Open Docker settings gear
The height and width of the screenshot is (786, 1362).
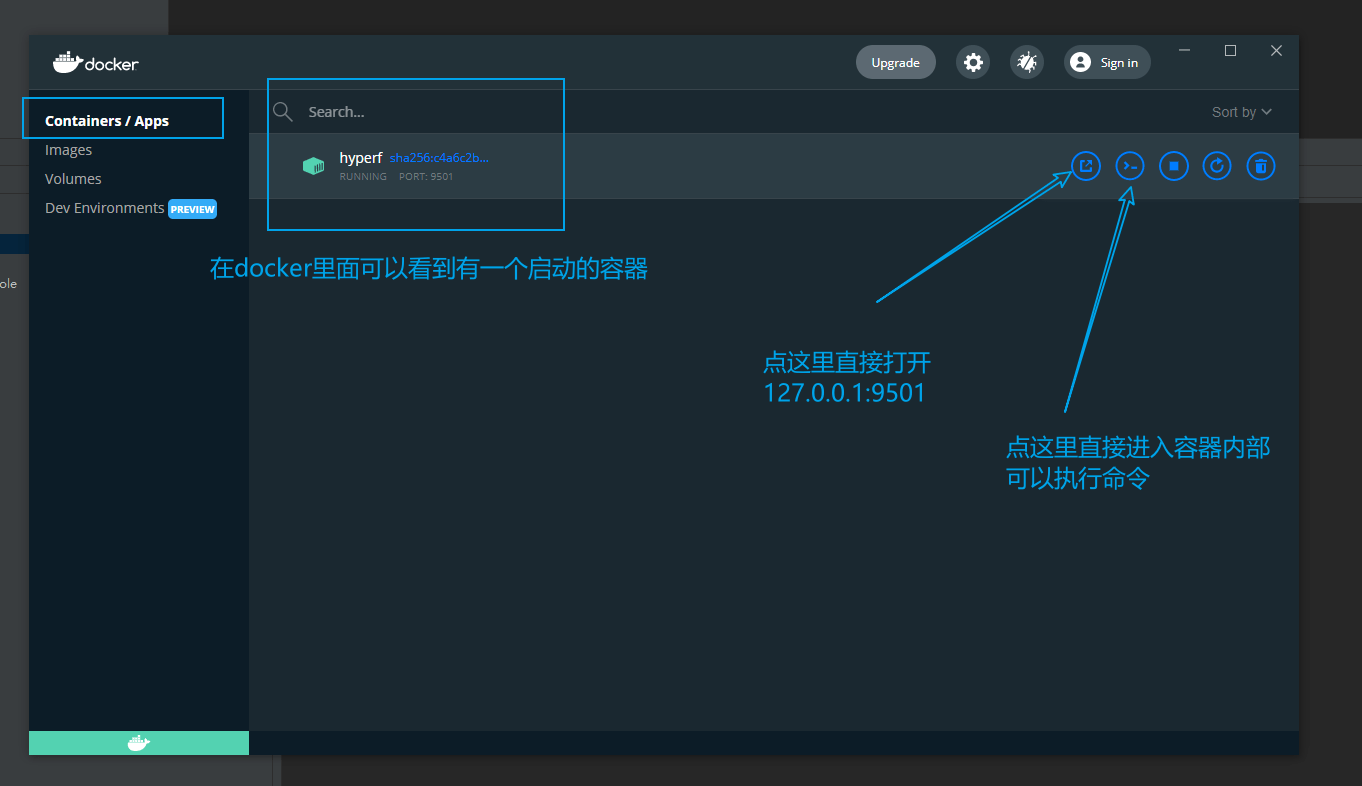[973, 62]
